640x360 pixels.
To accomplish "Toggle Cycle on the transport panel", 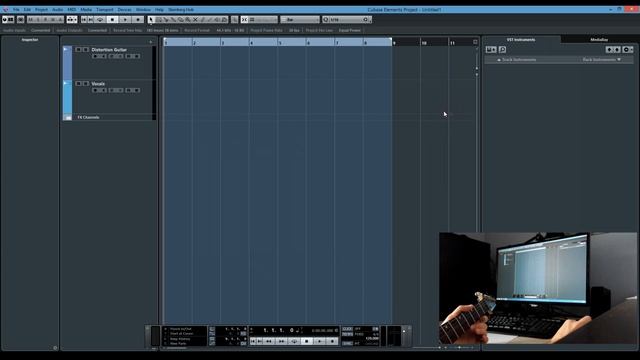I will point(294,341).
